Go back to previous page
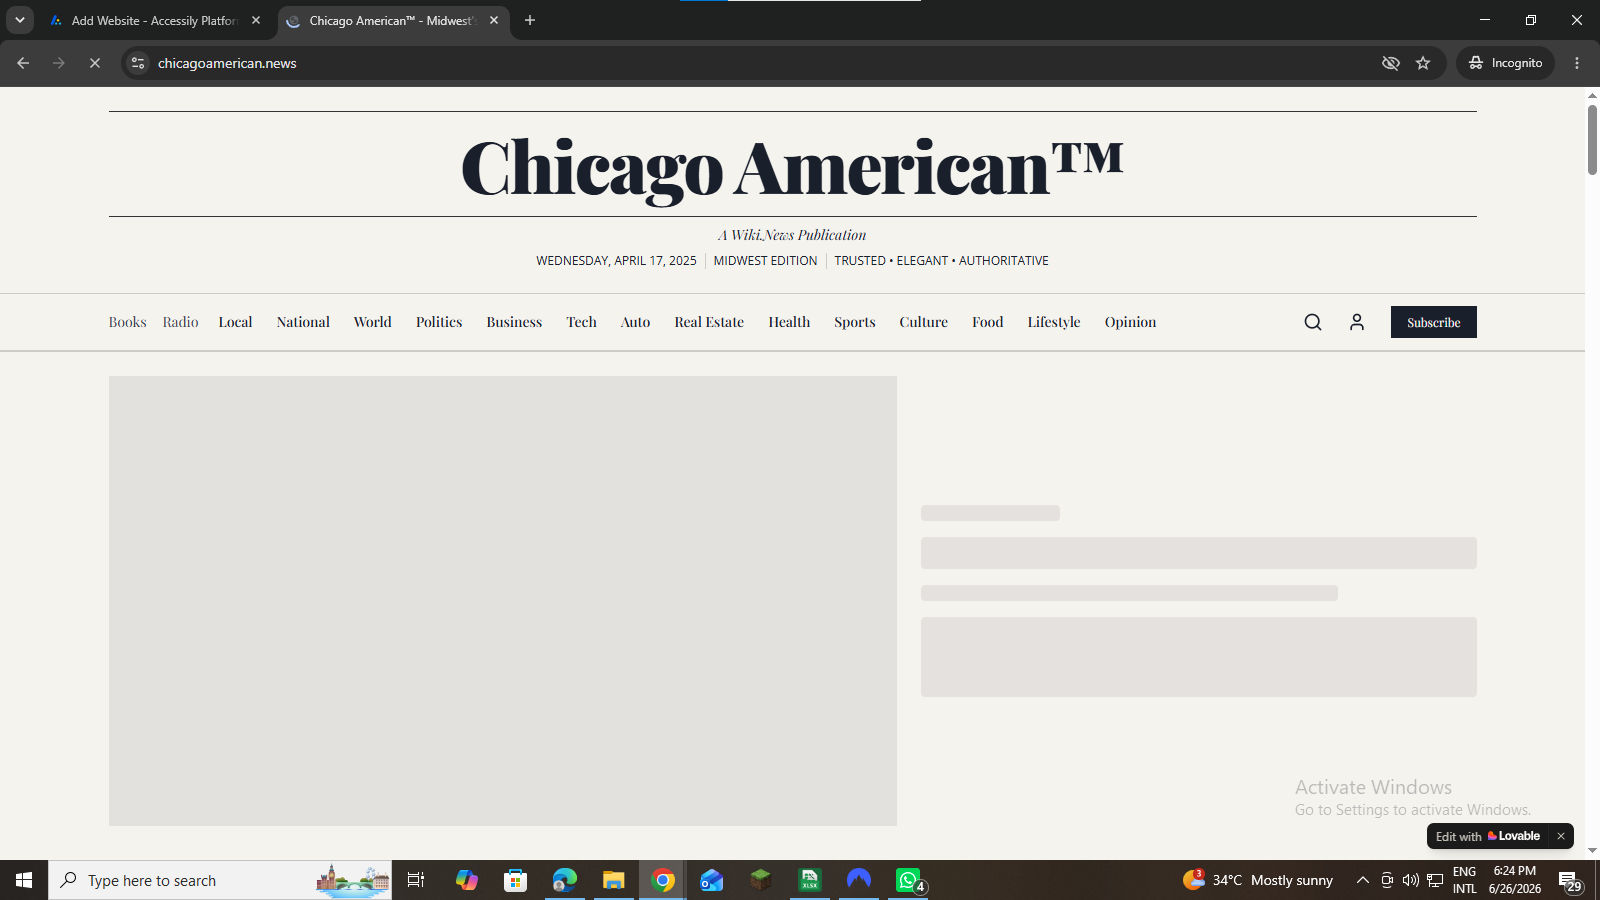The height and width of the screenshot is (900, 1600). coord(23,63)
